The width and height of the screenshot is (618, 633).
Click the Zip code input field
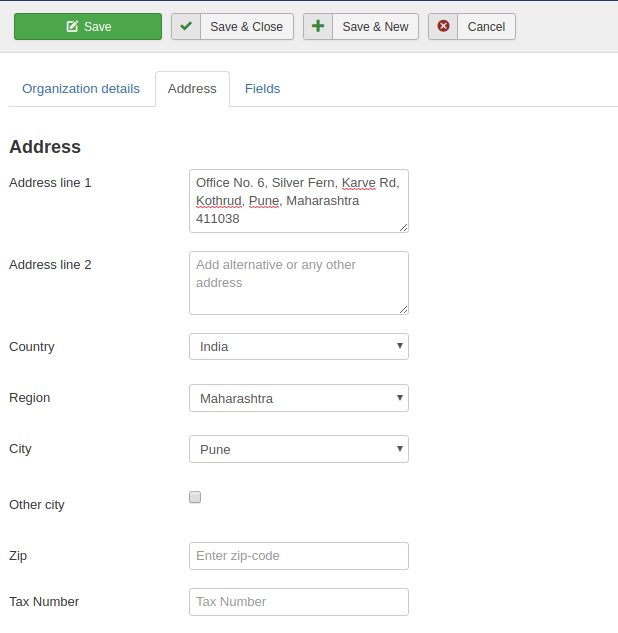click(x=298, y=556)
